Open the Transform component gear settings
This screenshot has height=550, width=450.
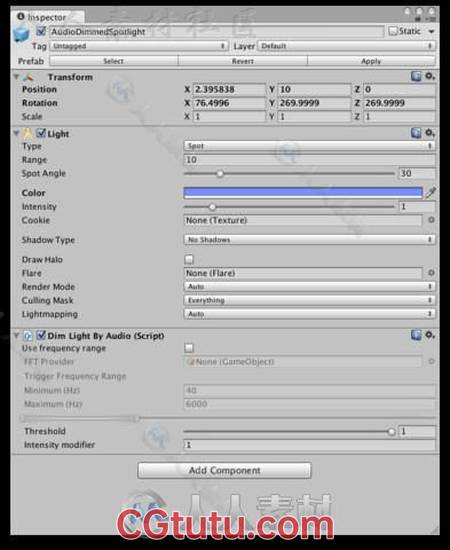coord(430,76)
